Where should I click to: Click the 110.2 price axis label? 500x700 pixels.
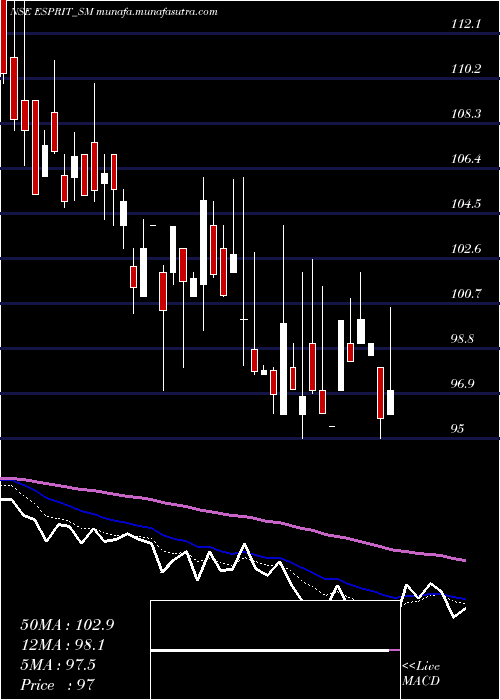point(466,69)
